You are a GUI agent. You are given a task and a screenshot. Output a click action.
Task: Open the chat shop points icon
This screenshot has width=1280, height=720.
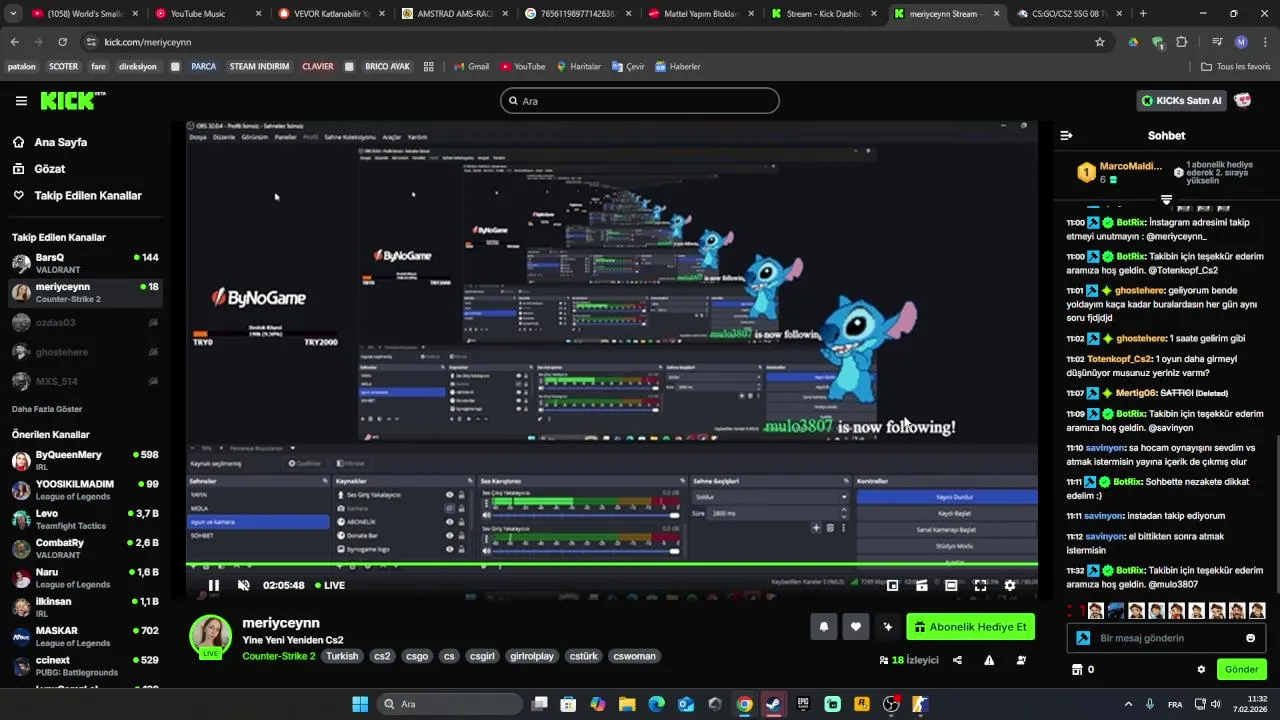[x=1077, y=669]
